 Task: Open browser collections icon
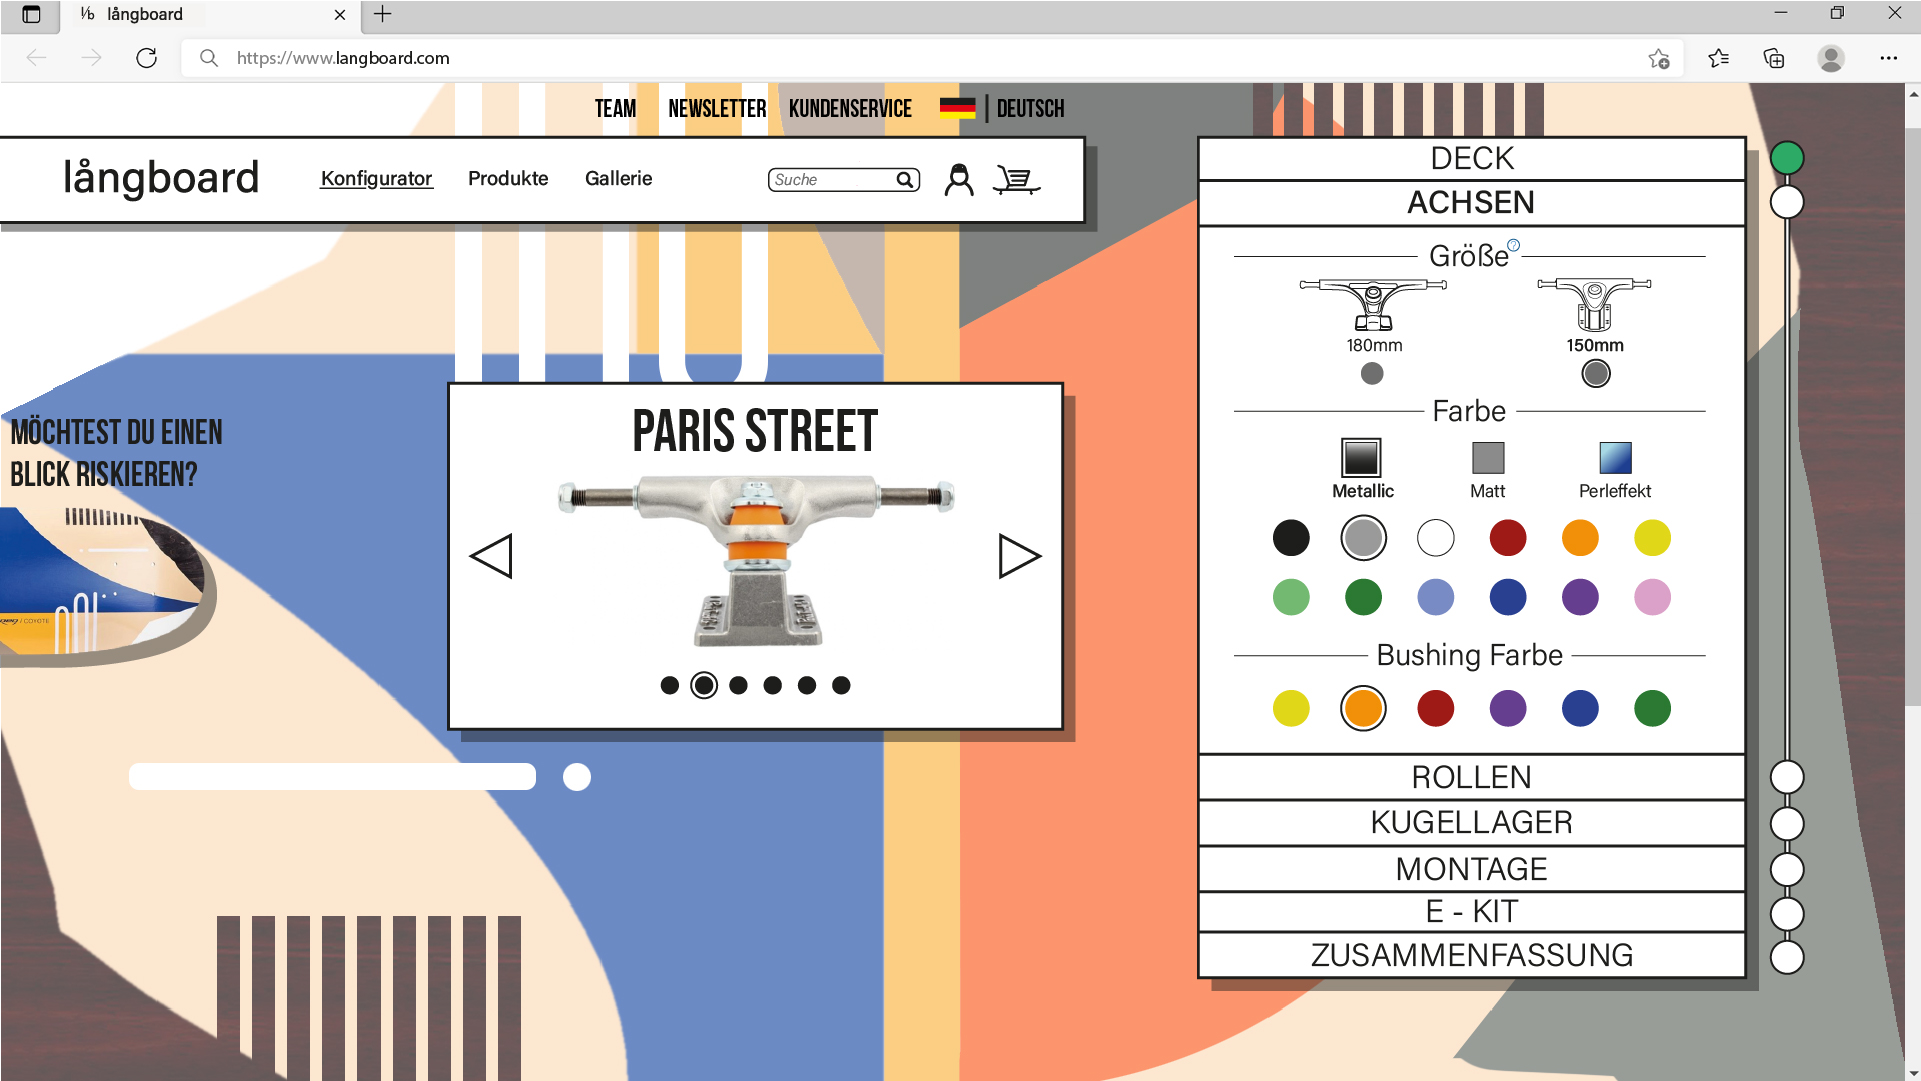pyautogui.click(x=1774, y=58)
